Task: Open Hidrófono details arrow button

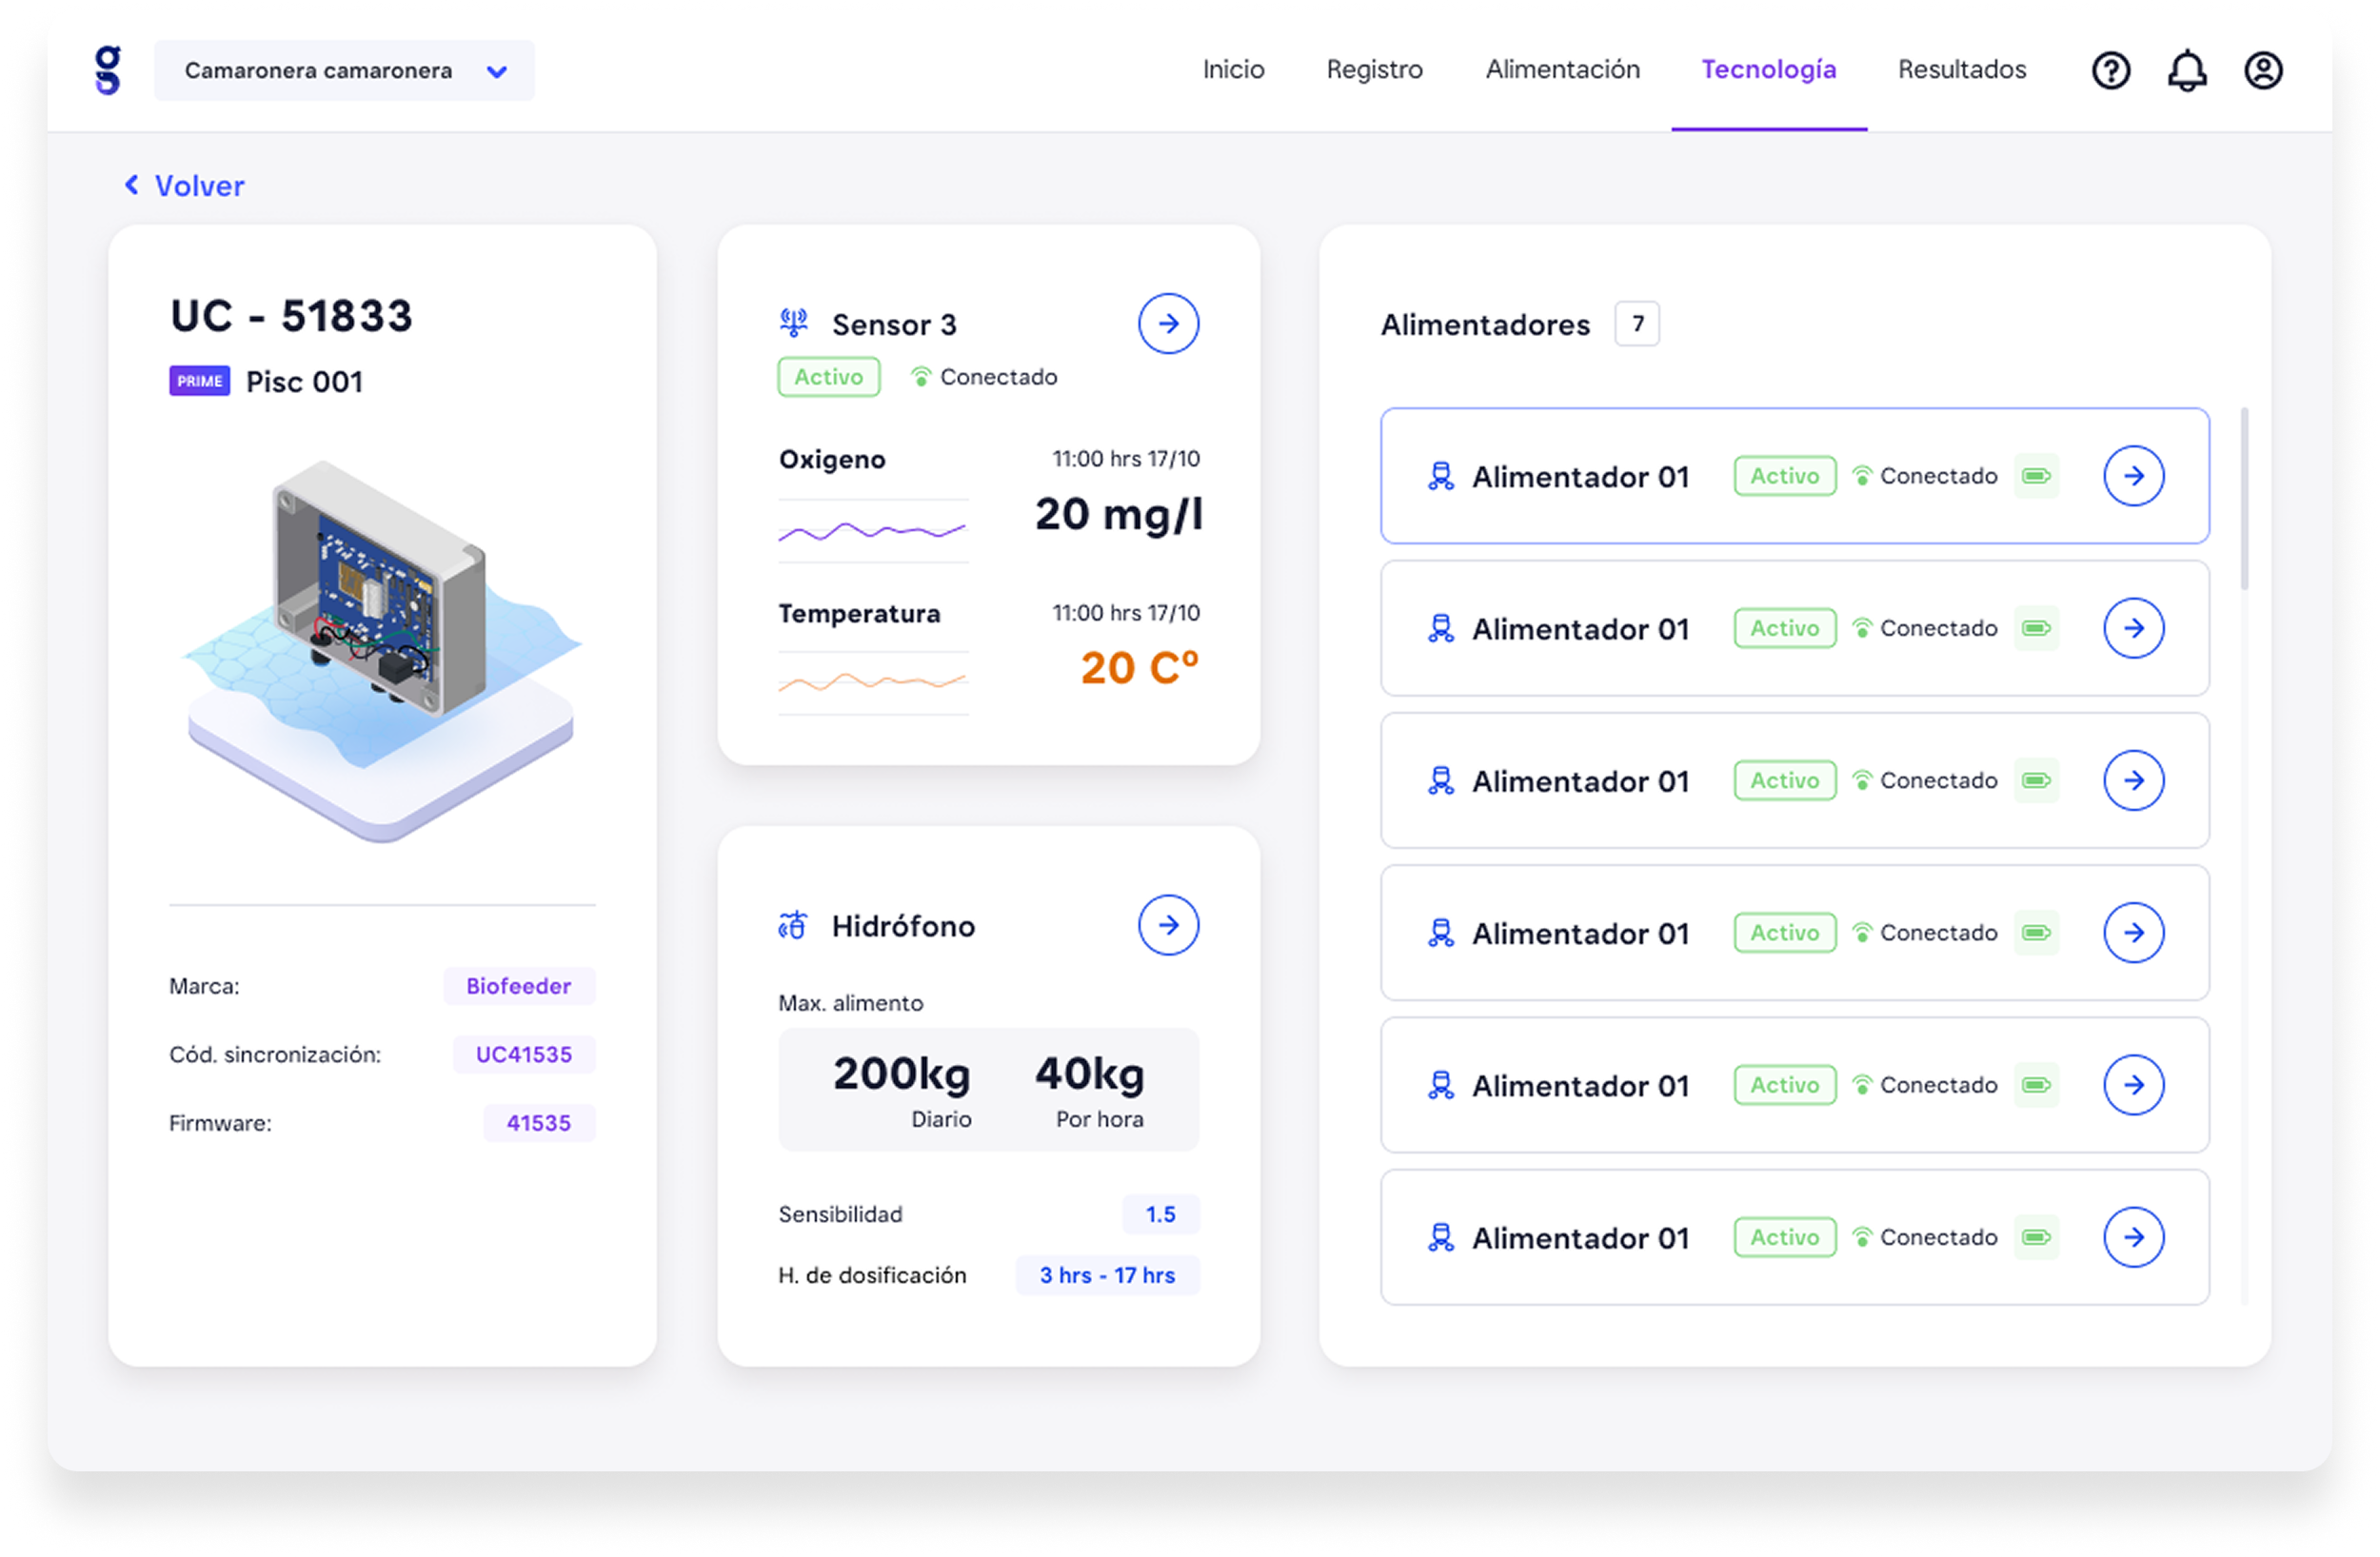Action: pyautogui.click(x=1168, y=925)
